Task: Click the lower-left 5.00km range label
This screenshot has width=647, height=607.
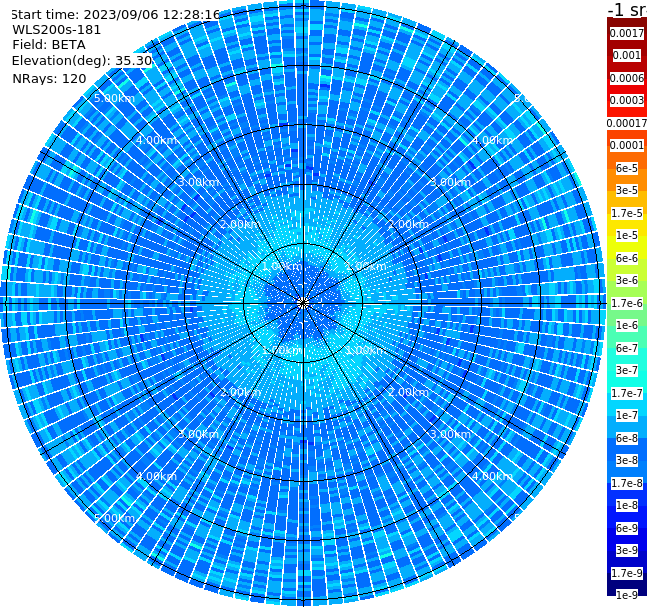Action: 114,518
